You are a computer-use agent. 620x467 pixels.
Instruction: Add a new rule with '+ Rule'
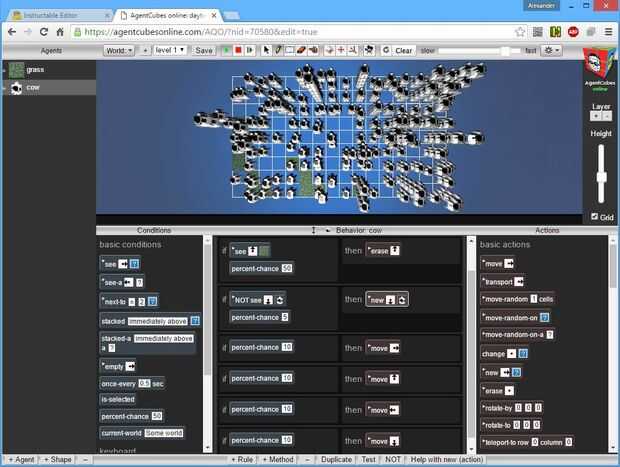click(242, 459)
